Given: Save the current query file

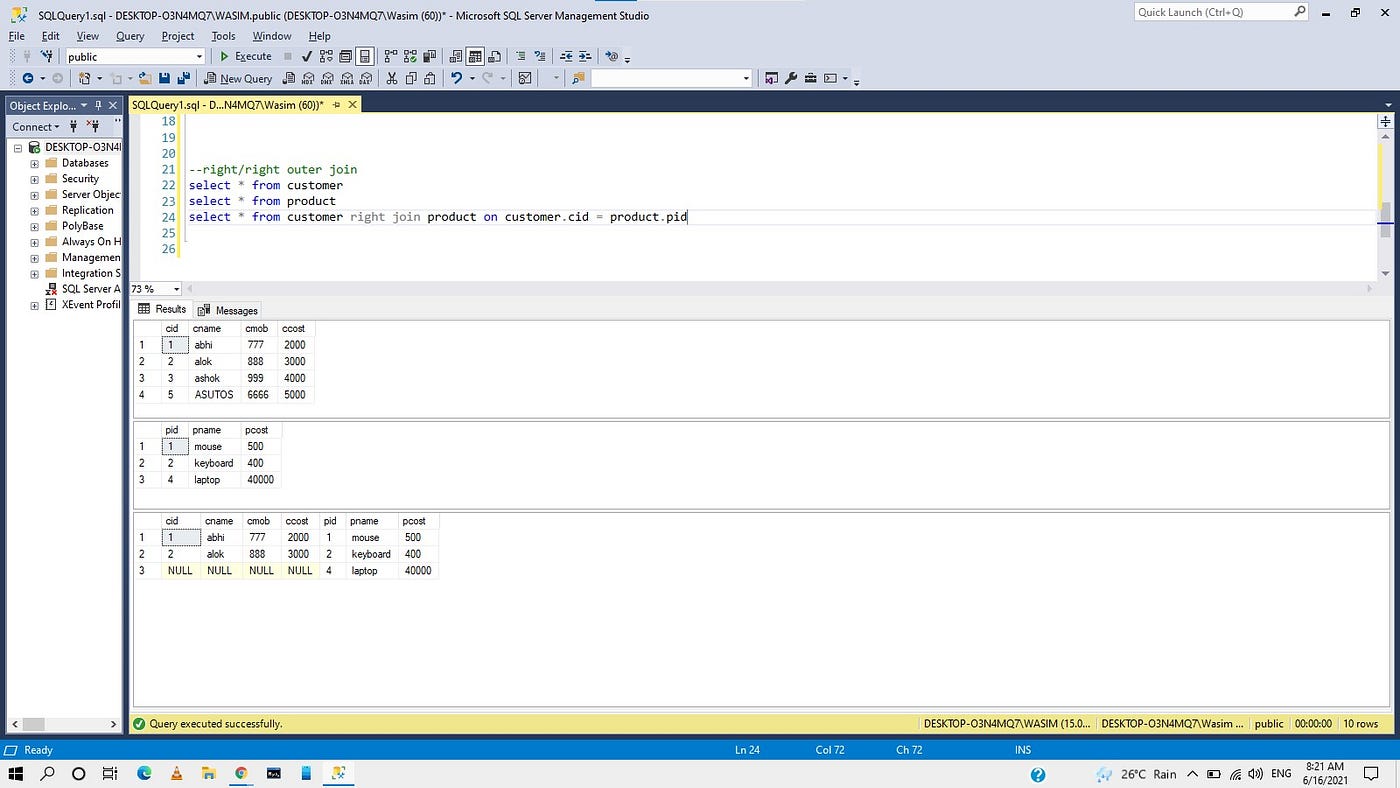Looking at the screenshot, I should click(164, 78).
